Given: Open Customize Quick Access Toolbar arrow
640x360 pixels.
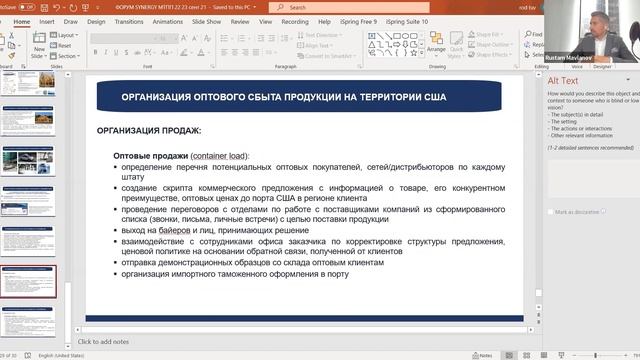Looking at the screenshot, I should tap(98, 8).
